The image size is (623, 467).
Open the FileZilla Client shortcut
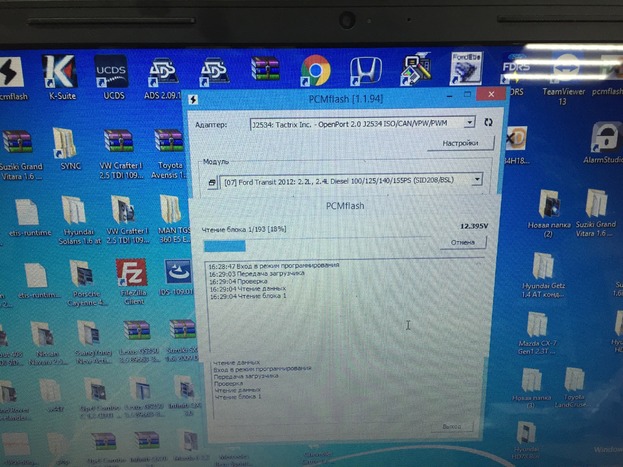131,275
